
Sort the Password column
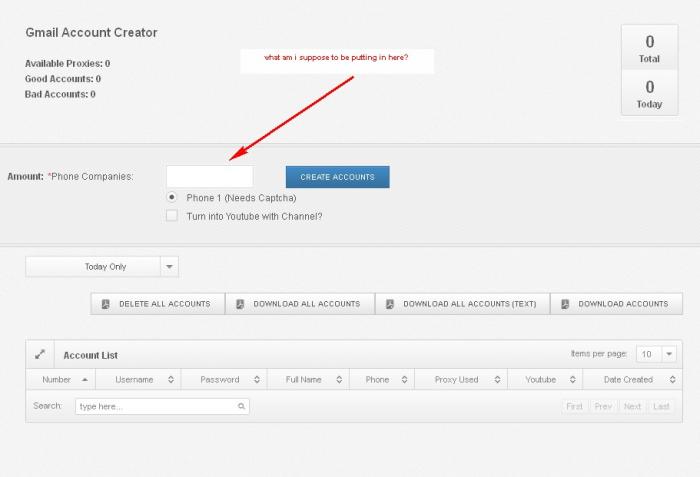(257, 380)
